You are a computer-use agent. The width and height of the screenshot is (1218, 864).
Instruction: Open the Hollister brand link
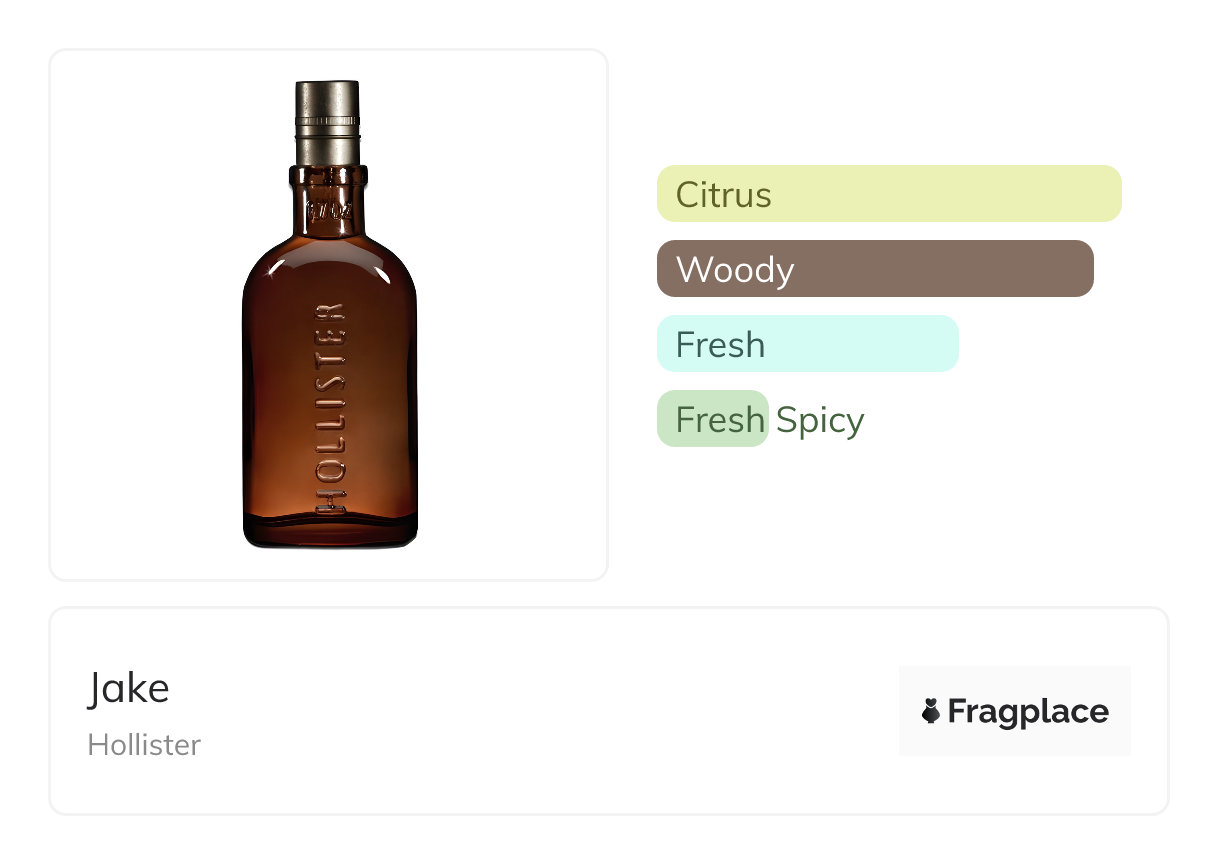point(144,745)
